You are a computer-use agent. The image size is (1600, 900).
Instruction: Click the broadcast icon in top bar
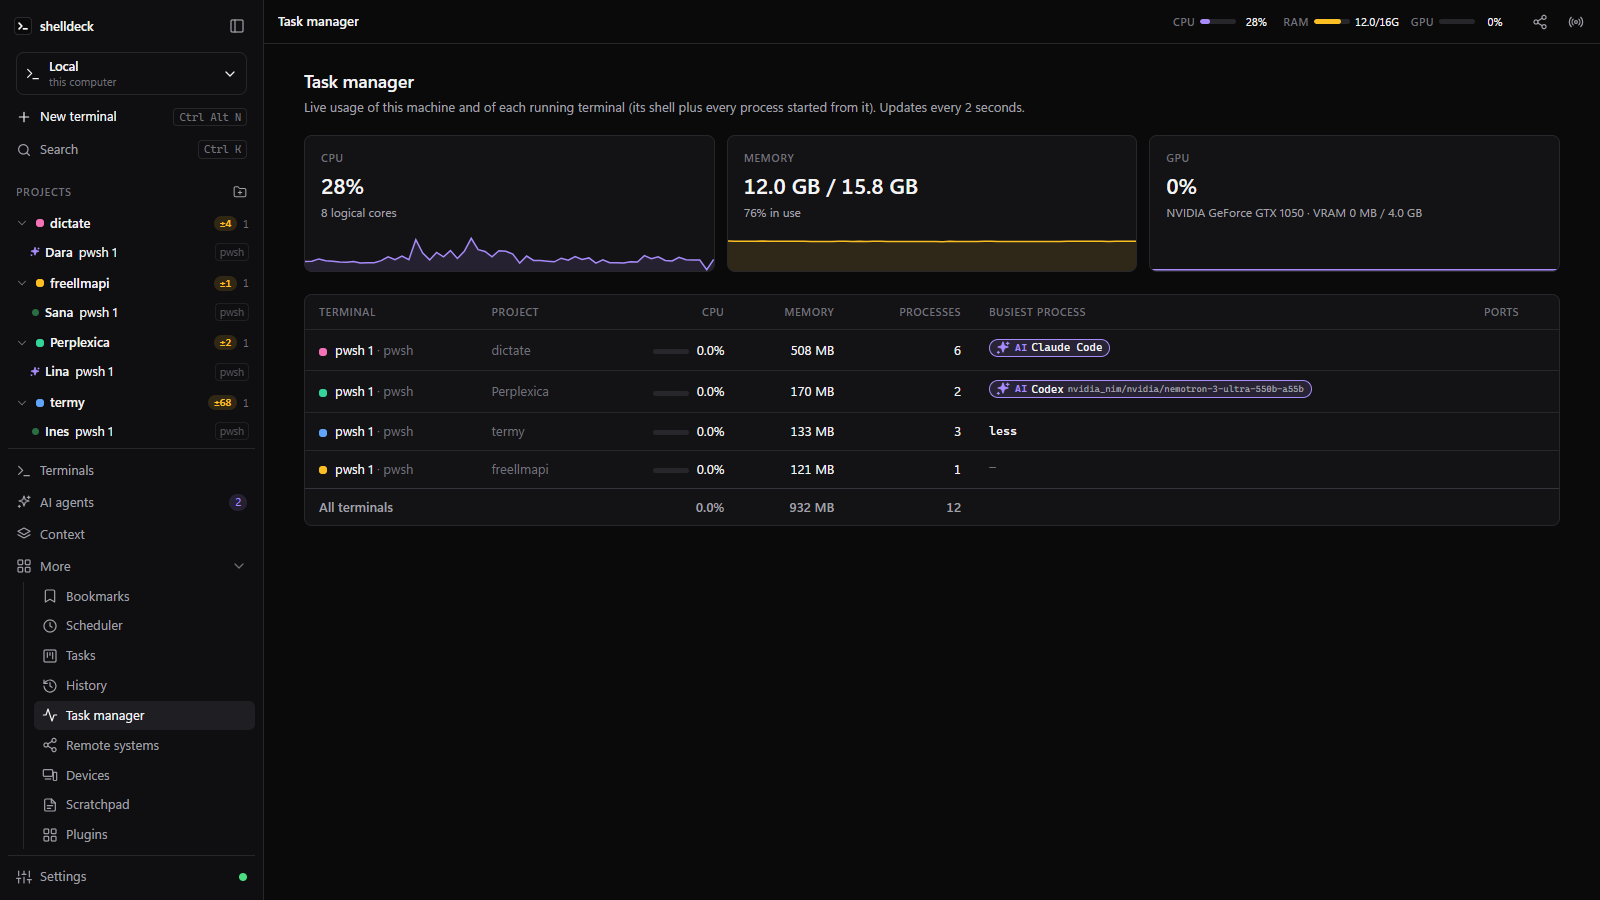pos(1576,22)
